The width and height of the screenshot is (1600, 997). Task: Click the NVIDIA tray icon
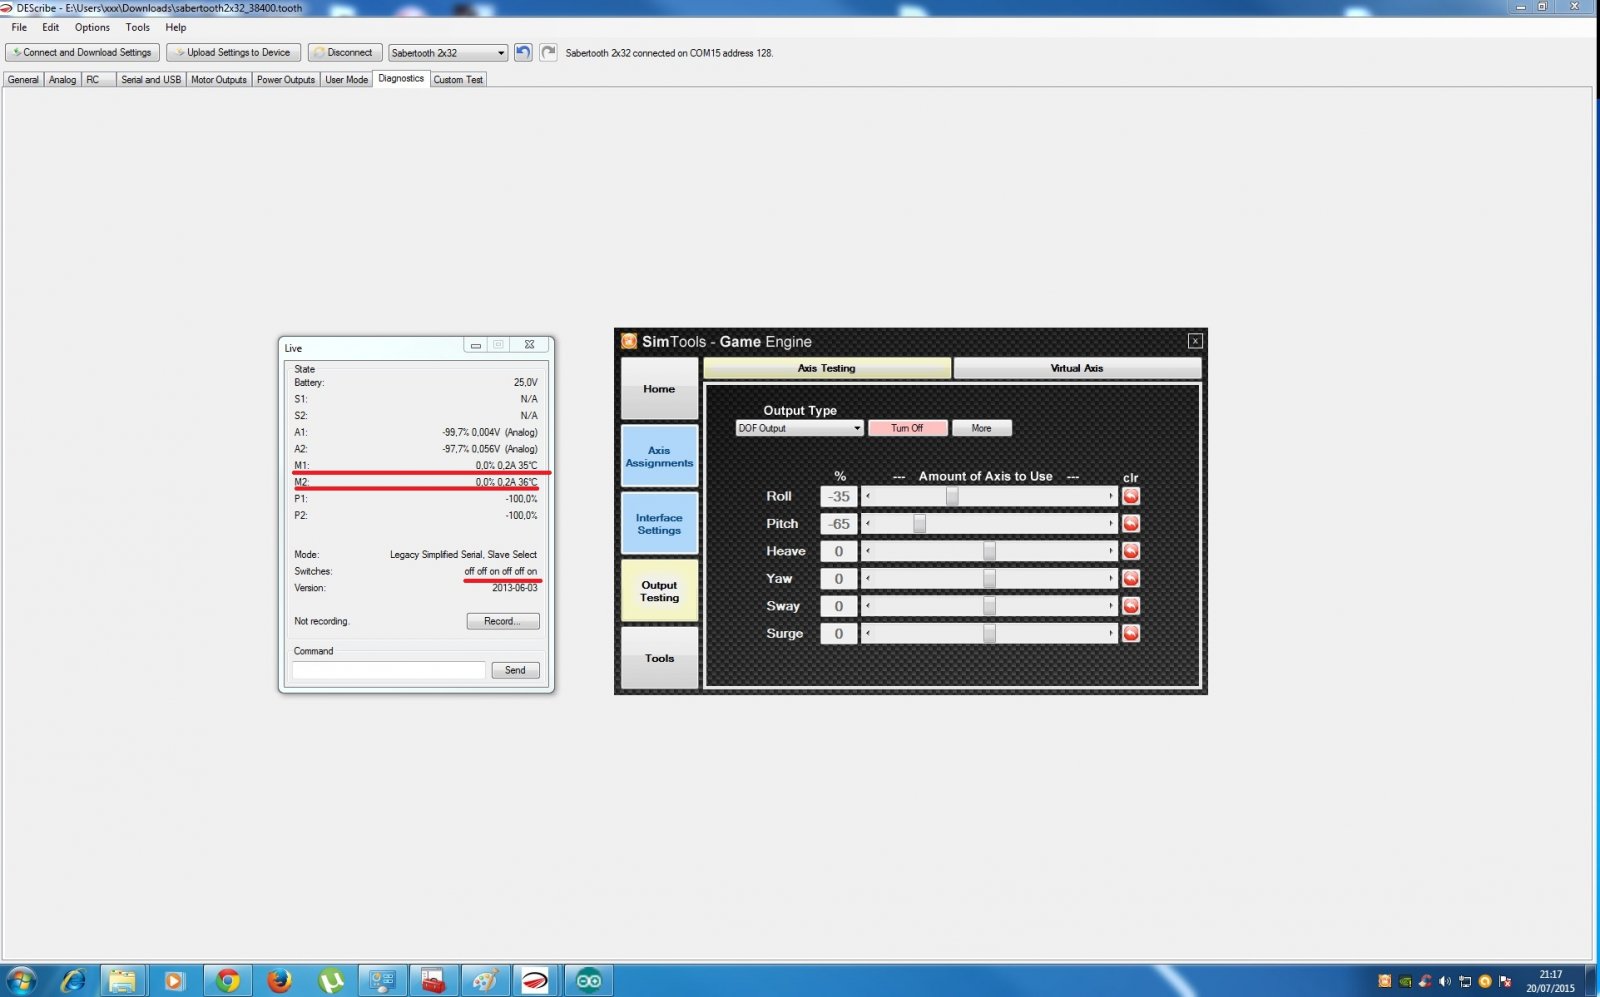[x=1405, y=981]
